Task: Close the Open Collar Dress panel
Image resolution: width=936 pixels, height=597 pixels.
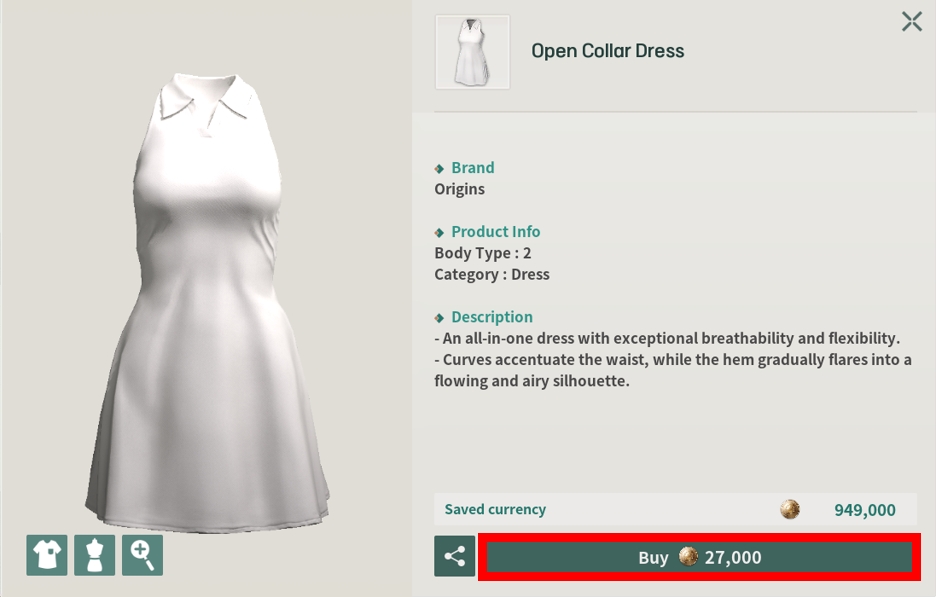Action: point(911,21)
